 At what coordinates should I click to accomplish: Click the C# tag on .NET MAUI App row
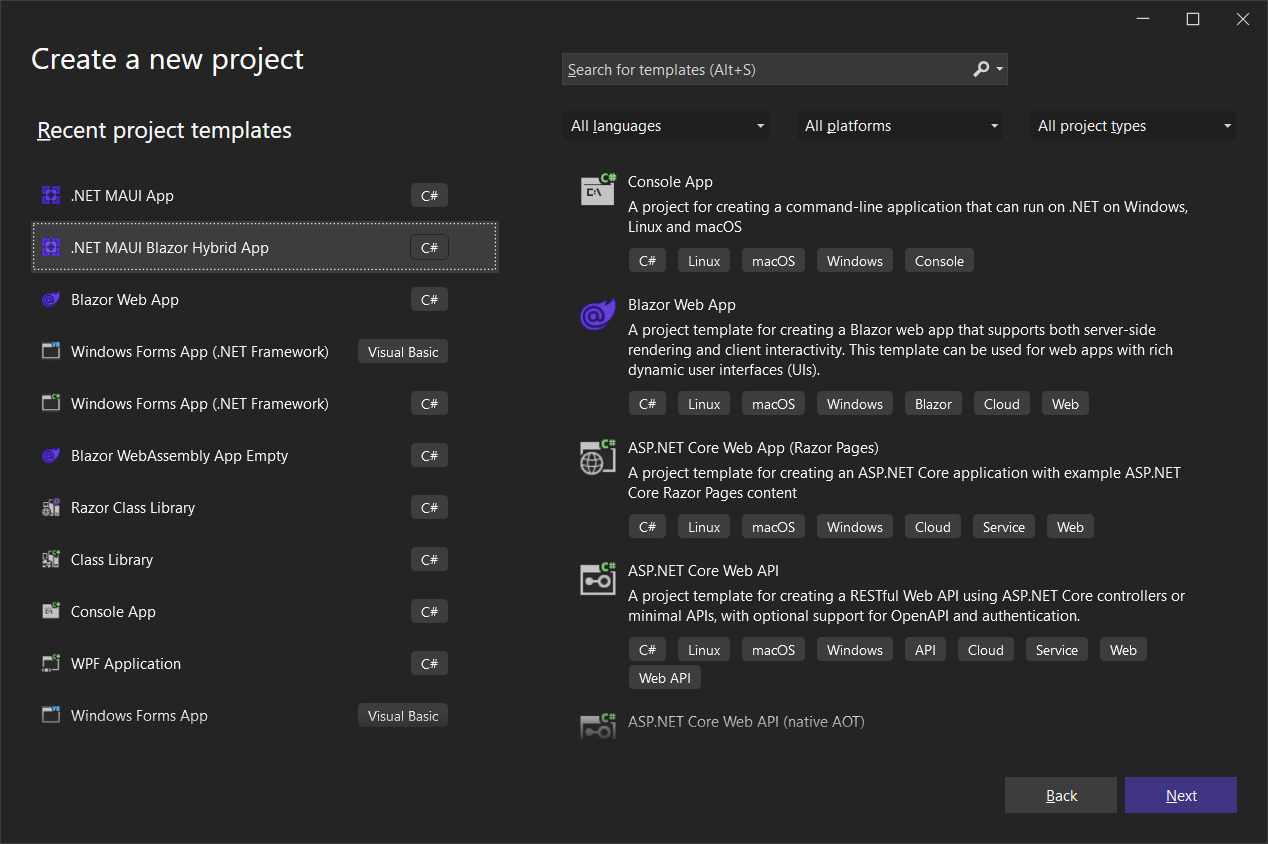[x=429, y=195]
